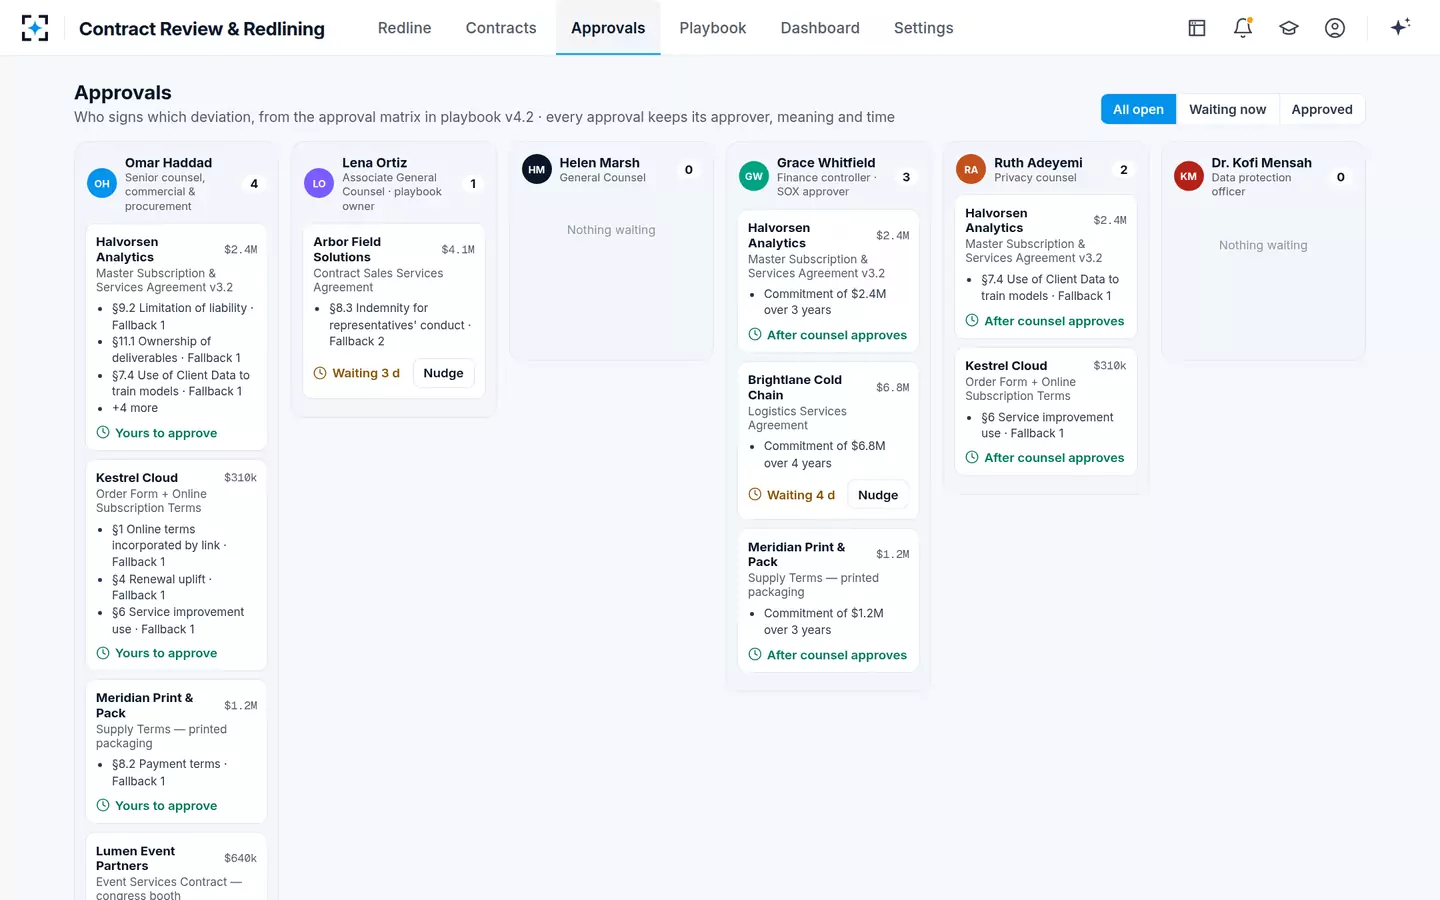Click the Contract Review & Redlining logo icon
The height and width of the screenshot is (900, 1440).
click(x=35, y=28)
